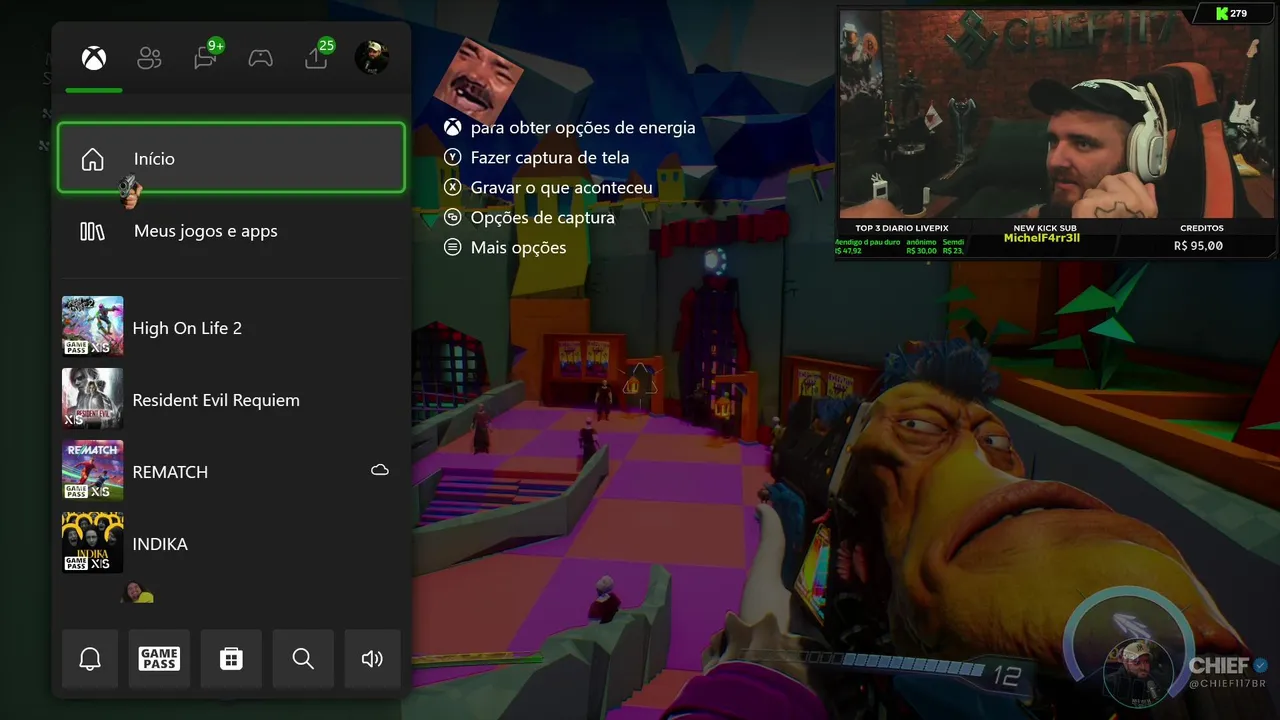Click the 'NEW KICK SUB' label
The width and height of the screenshot is (1280, 720).
[1044, 228]
